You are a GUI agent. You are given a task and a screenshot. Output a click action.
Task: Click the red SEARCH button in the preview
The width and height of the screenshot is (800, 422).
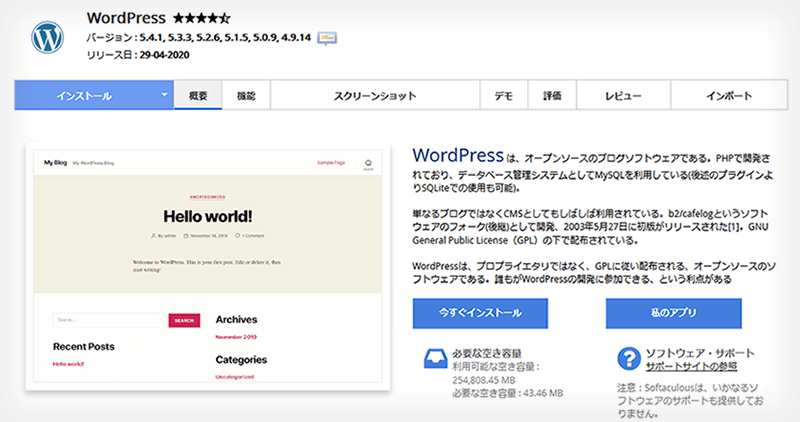184,320
